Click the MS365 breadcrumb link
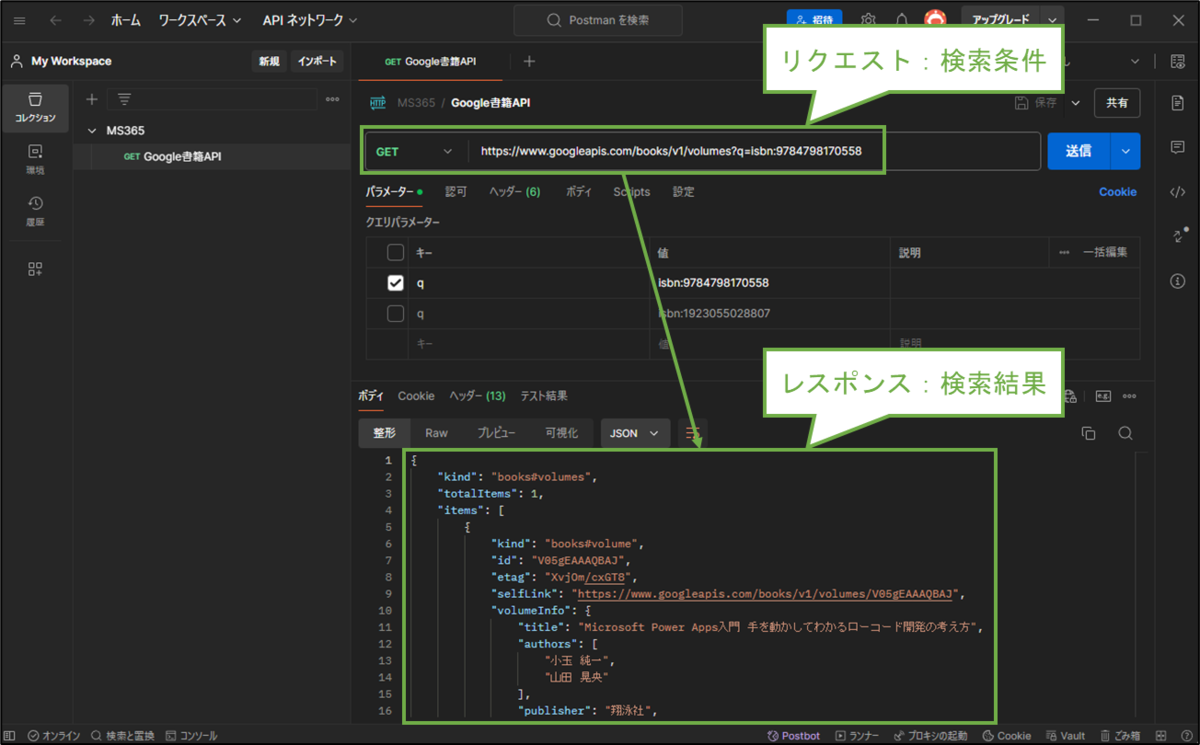Viewport: 1200px width, 745px height. (x=416, y=102)
